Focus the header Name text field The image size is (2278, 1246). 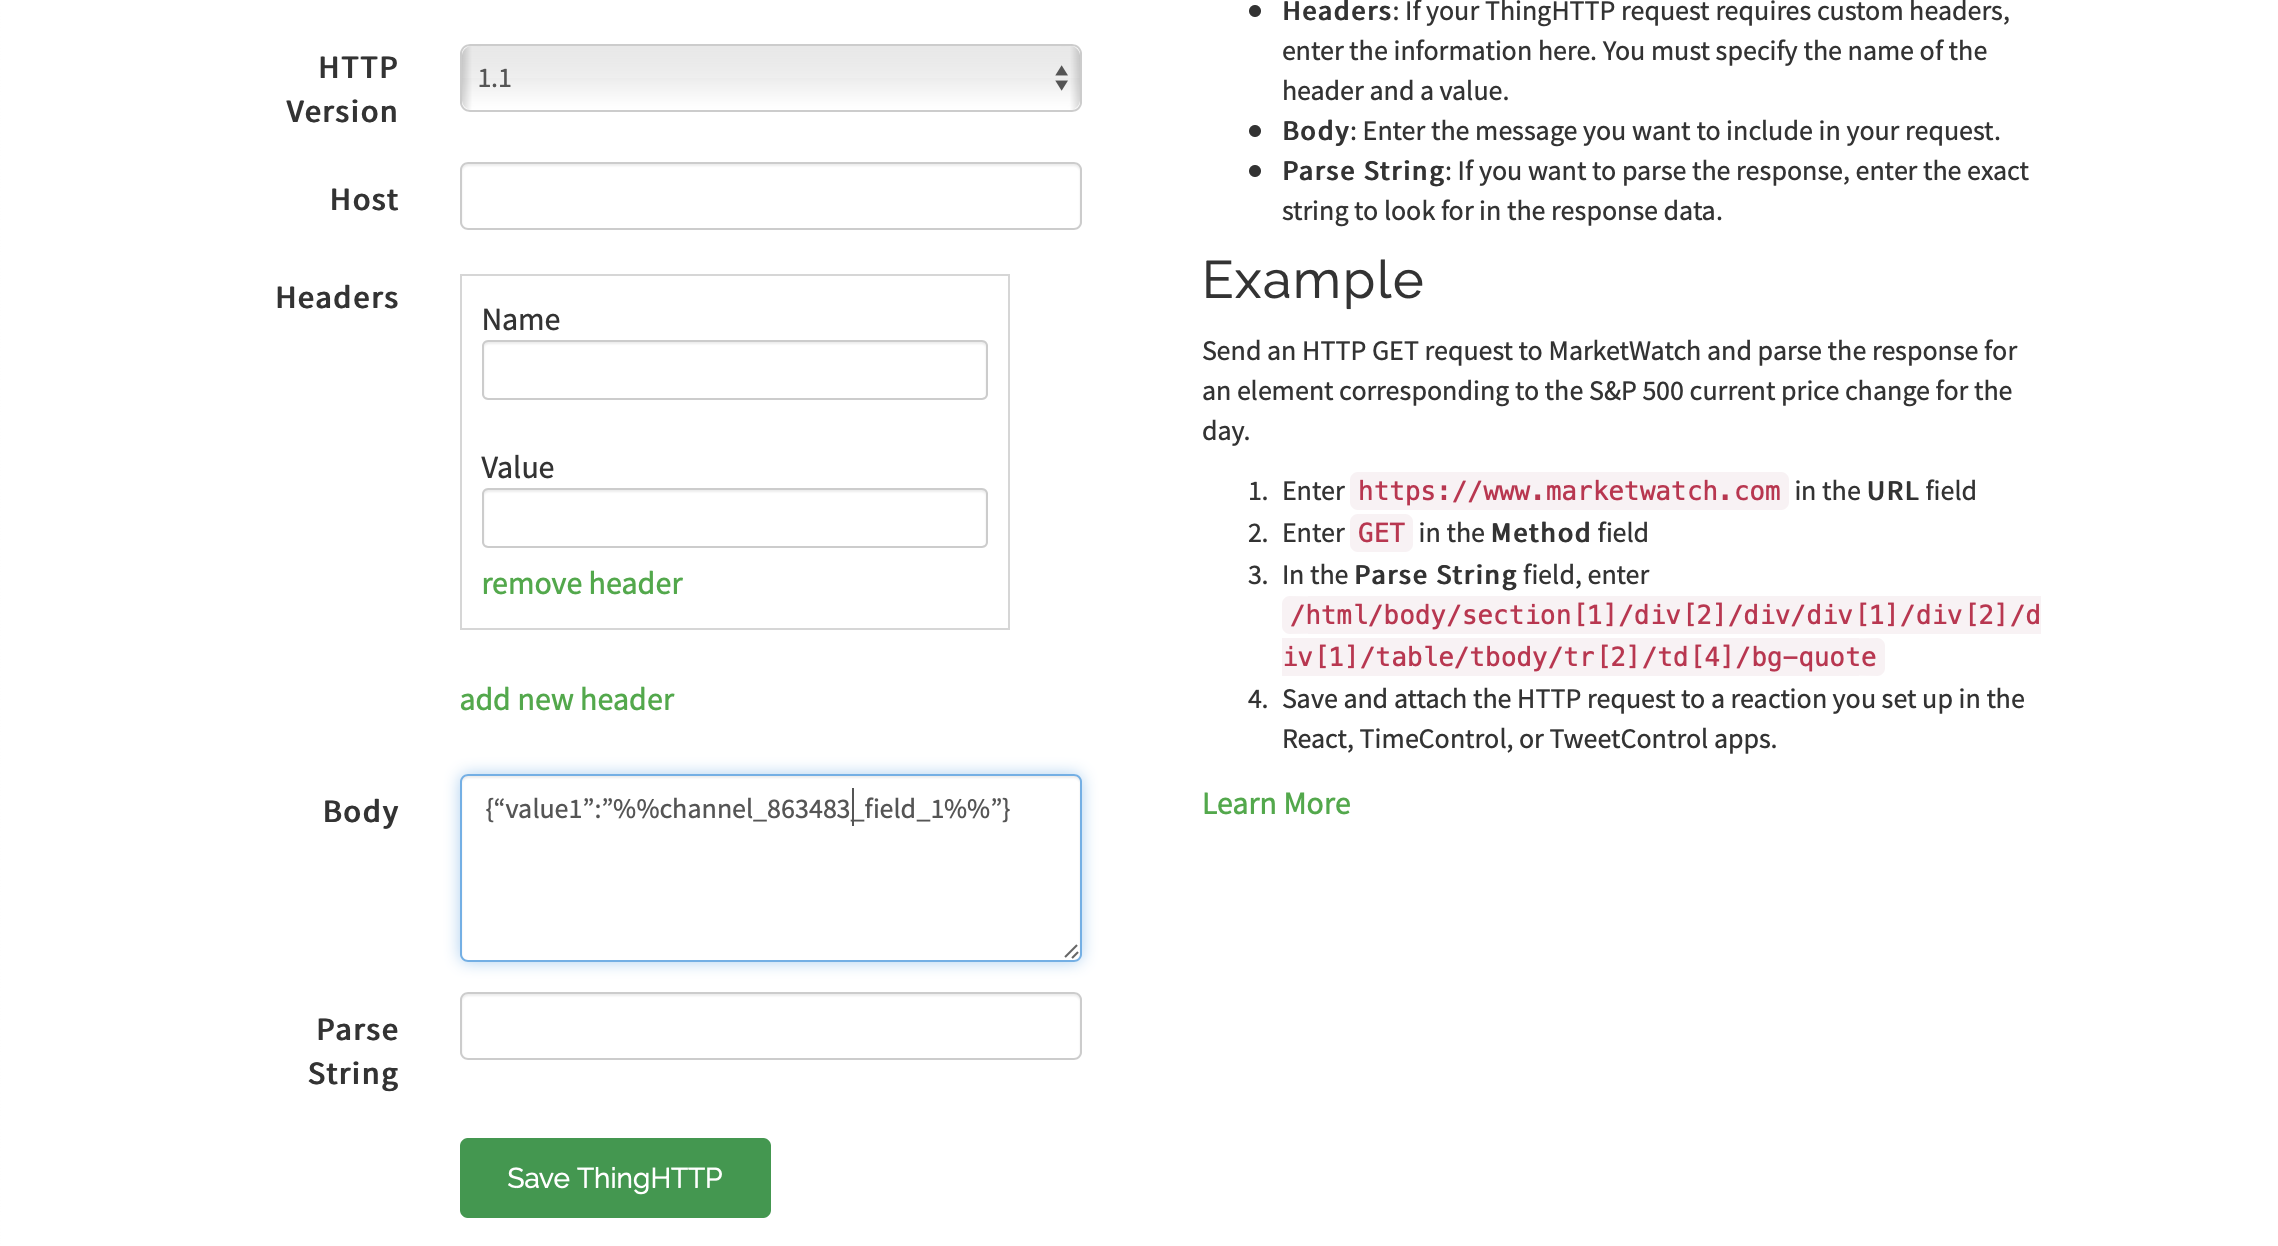(734, 370)
